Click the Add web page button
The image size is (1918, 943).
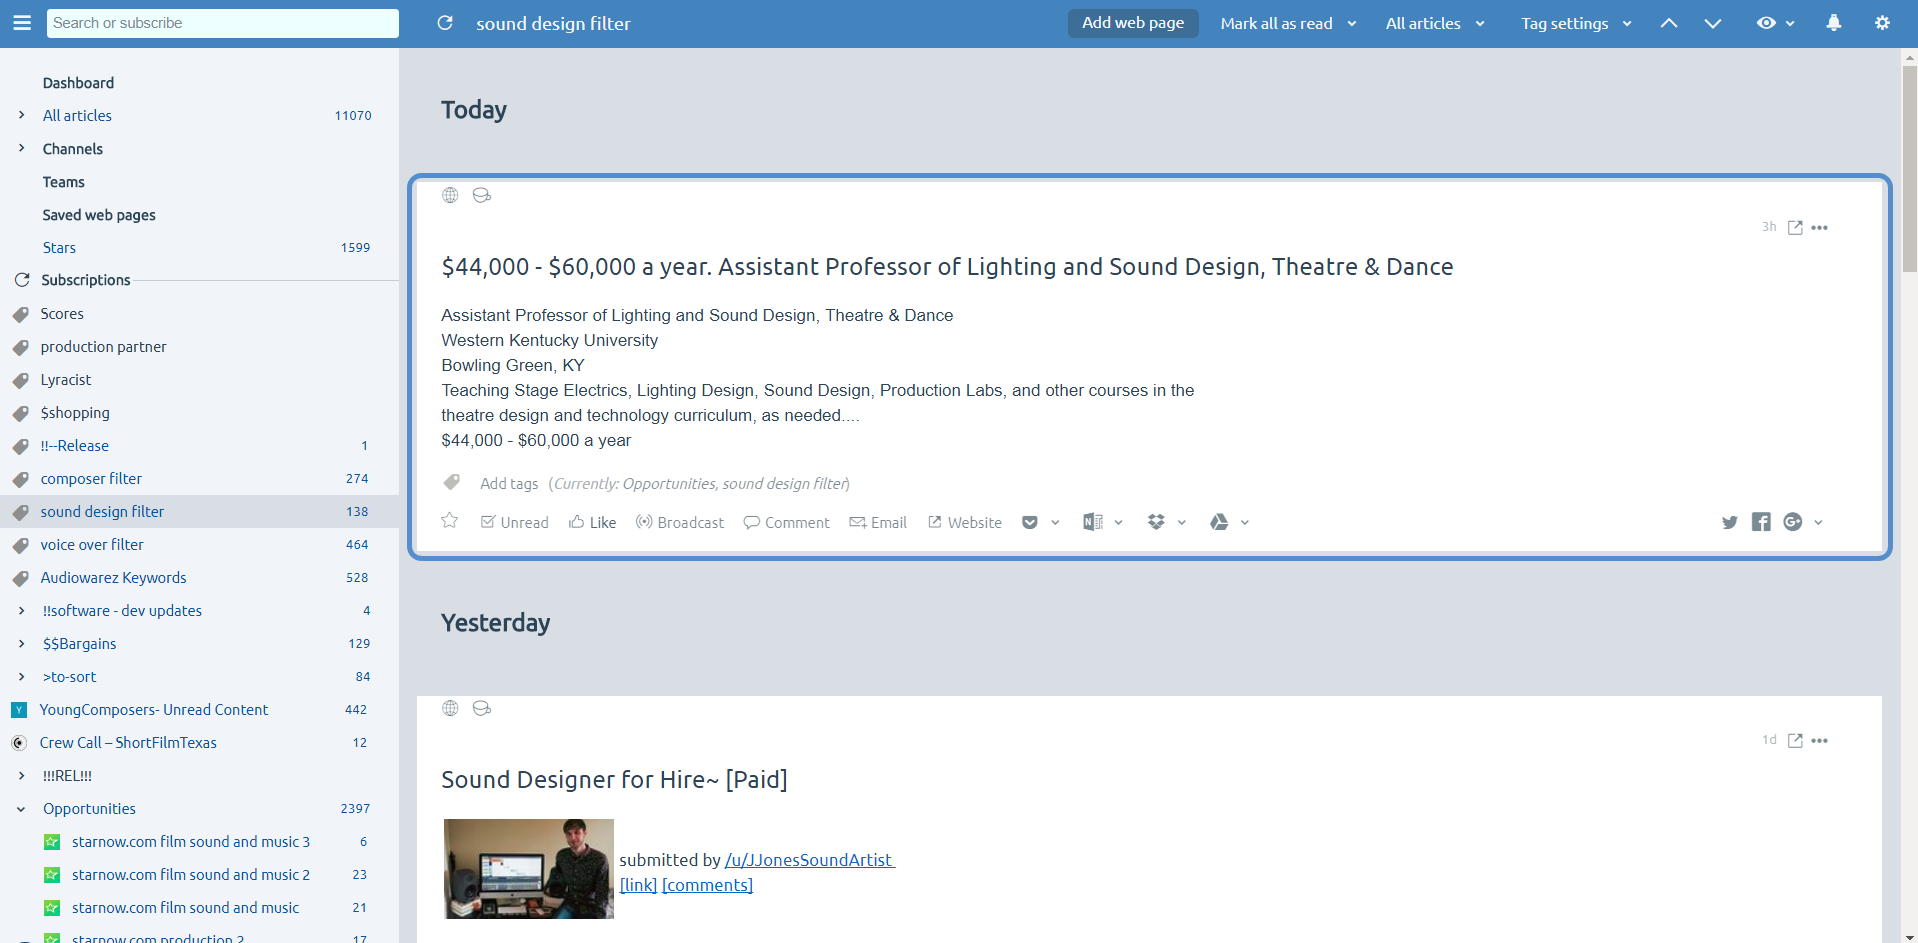click(1132, 22)
